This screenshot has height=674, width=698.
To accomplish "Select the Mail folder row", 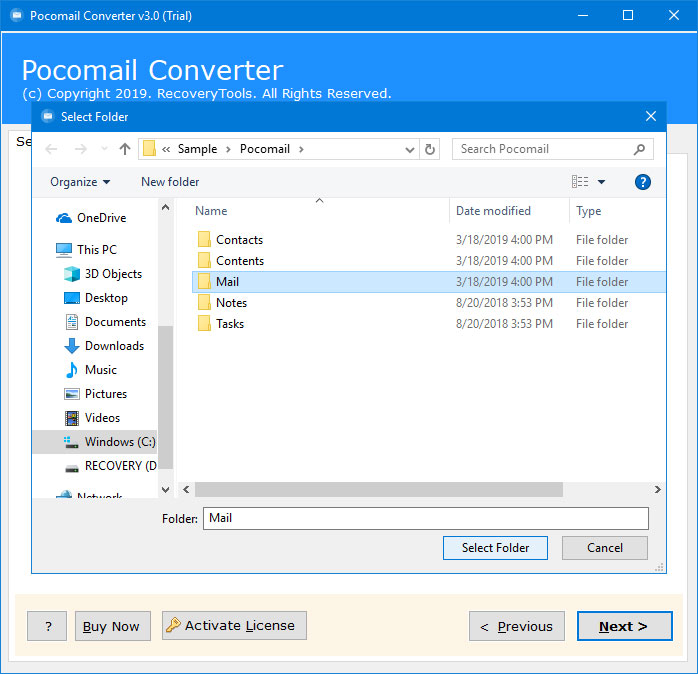I will pyautogui.click(x=429, y=282).
